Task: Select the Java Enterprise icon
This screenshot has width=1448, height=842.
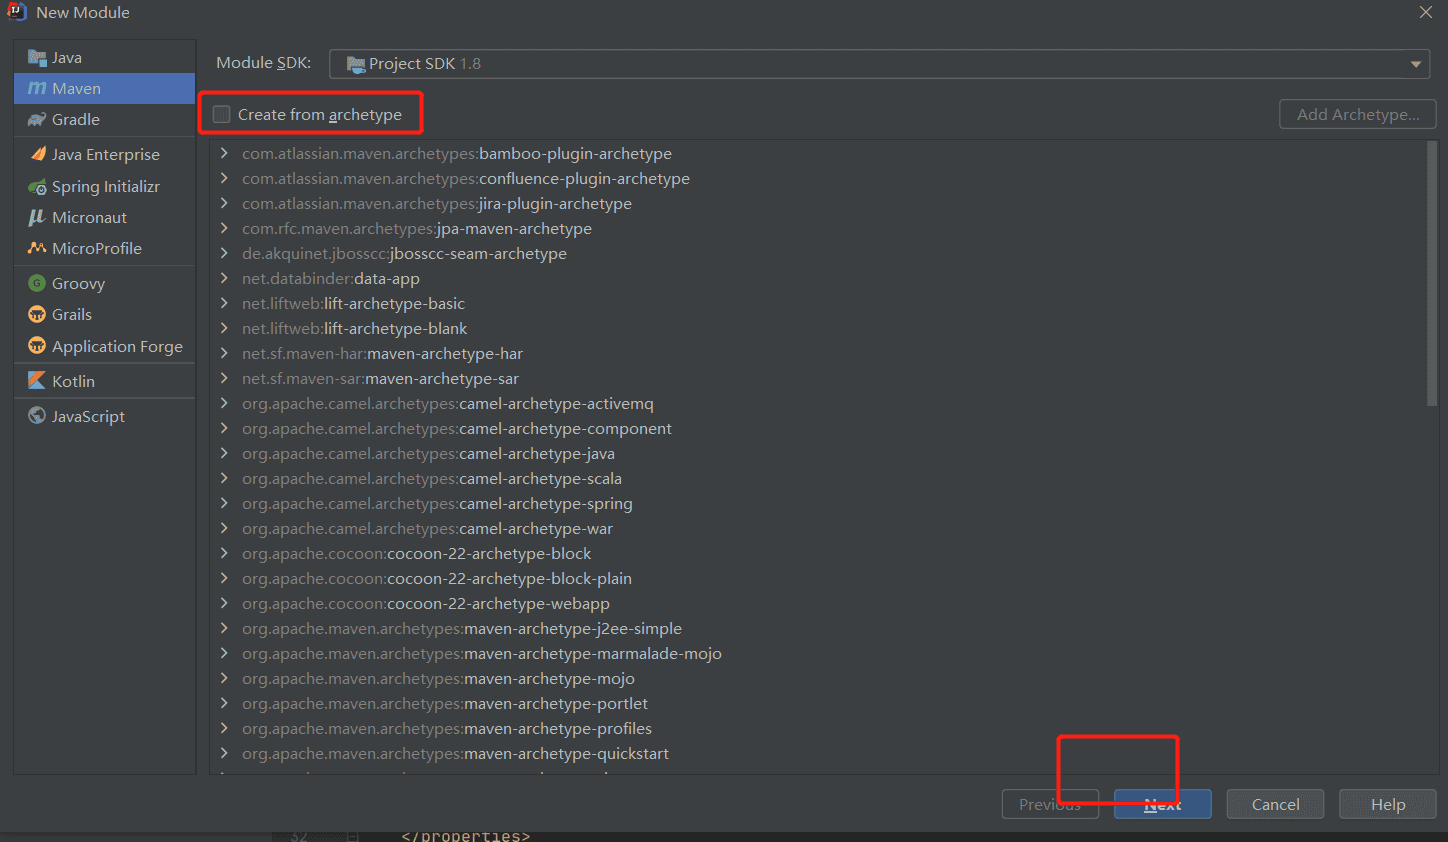Action: coord(37,155)
